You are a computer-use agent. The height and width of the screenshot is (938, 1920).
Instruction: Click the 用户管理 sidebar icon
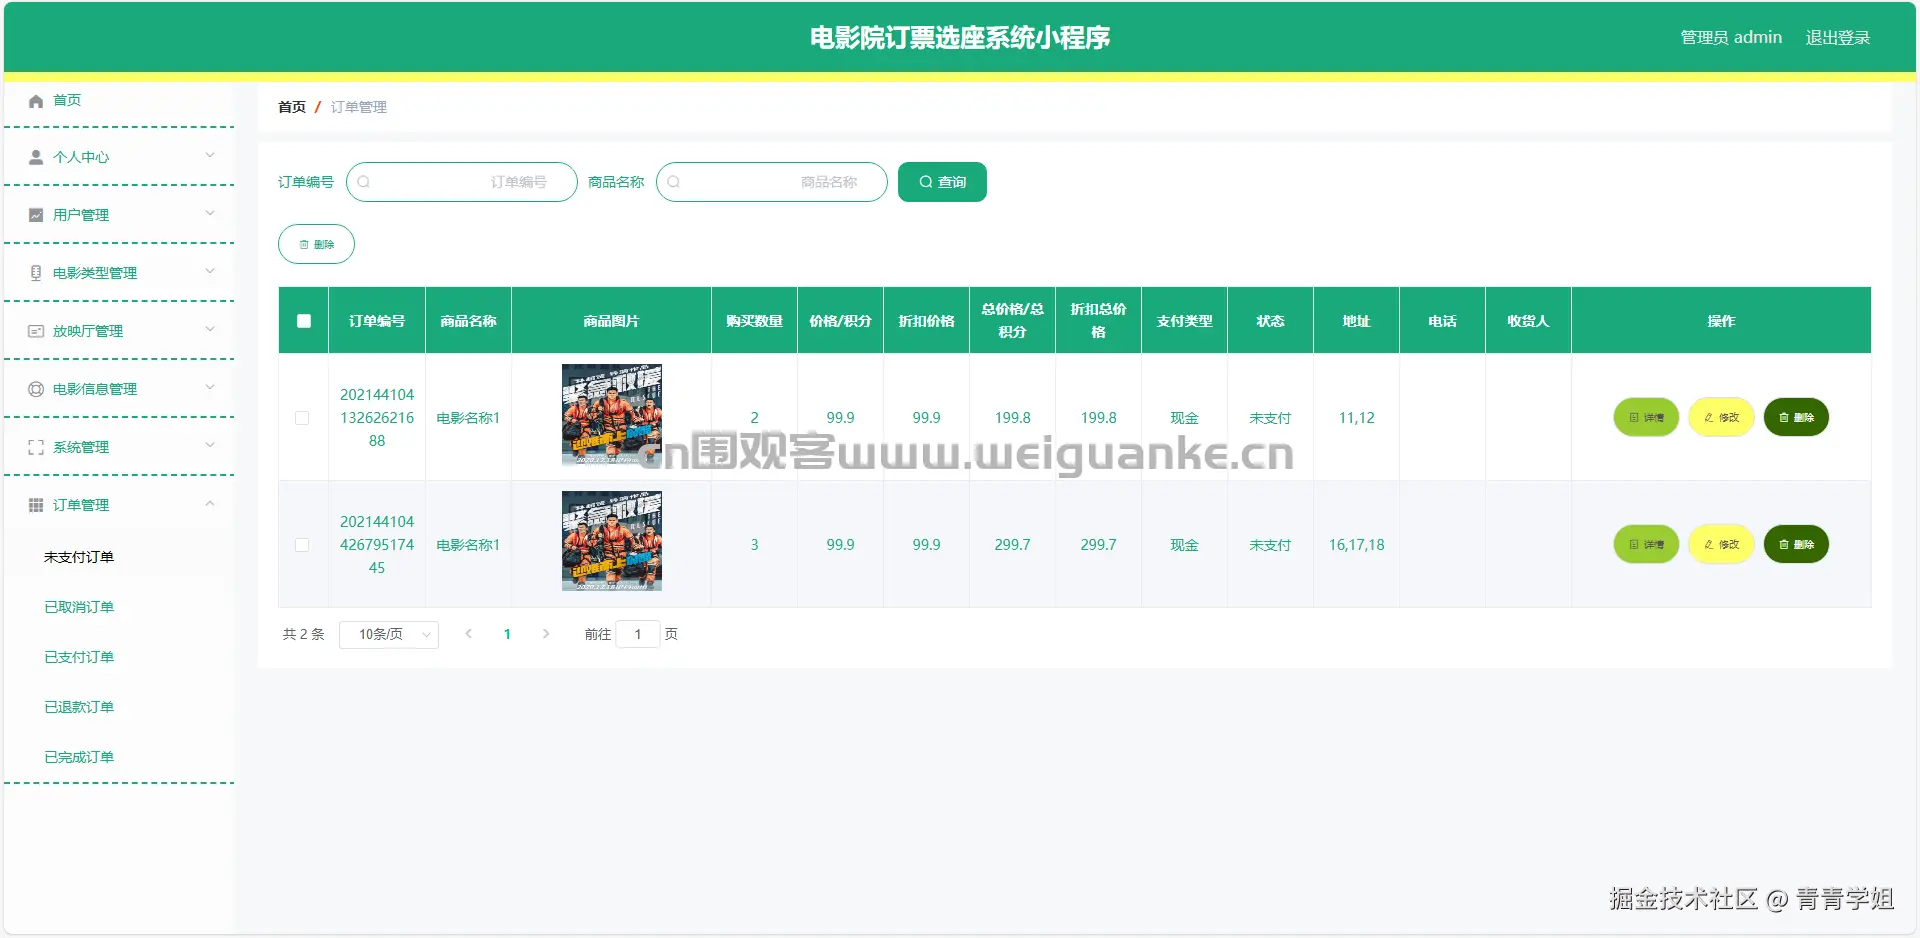35,214
